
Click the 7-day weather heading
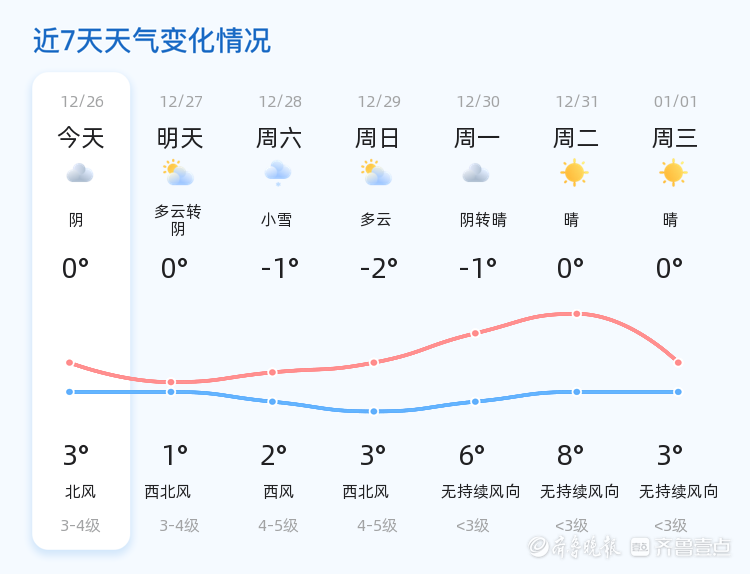point(151,41)
